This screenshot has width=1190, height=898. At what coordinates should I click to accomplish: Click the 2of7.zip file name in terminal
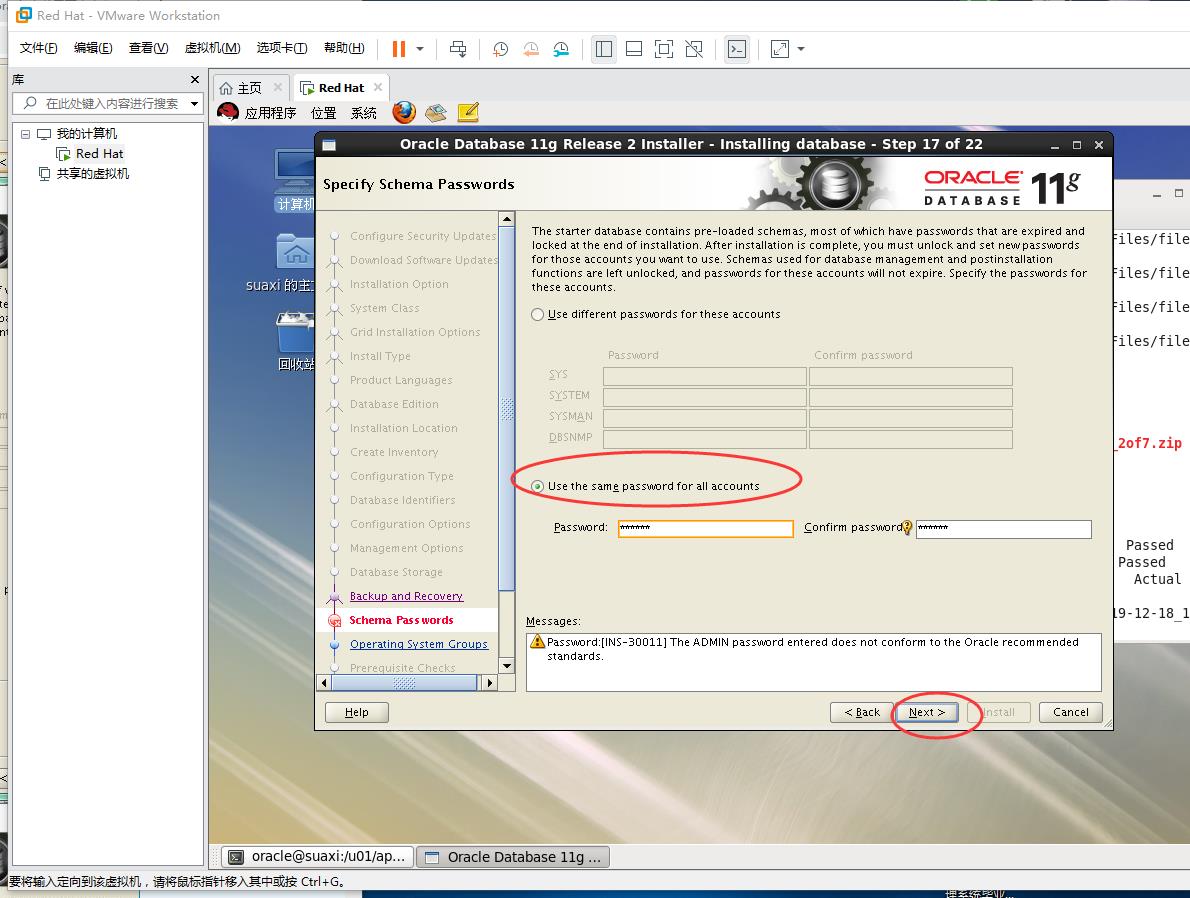pos(1149,443)
